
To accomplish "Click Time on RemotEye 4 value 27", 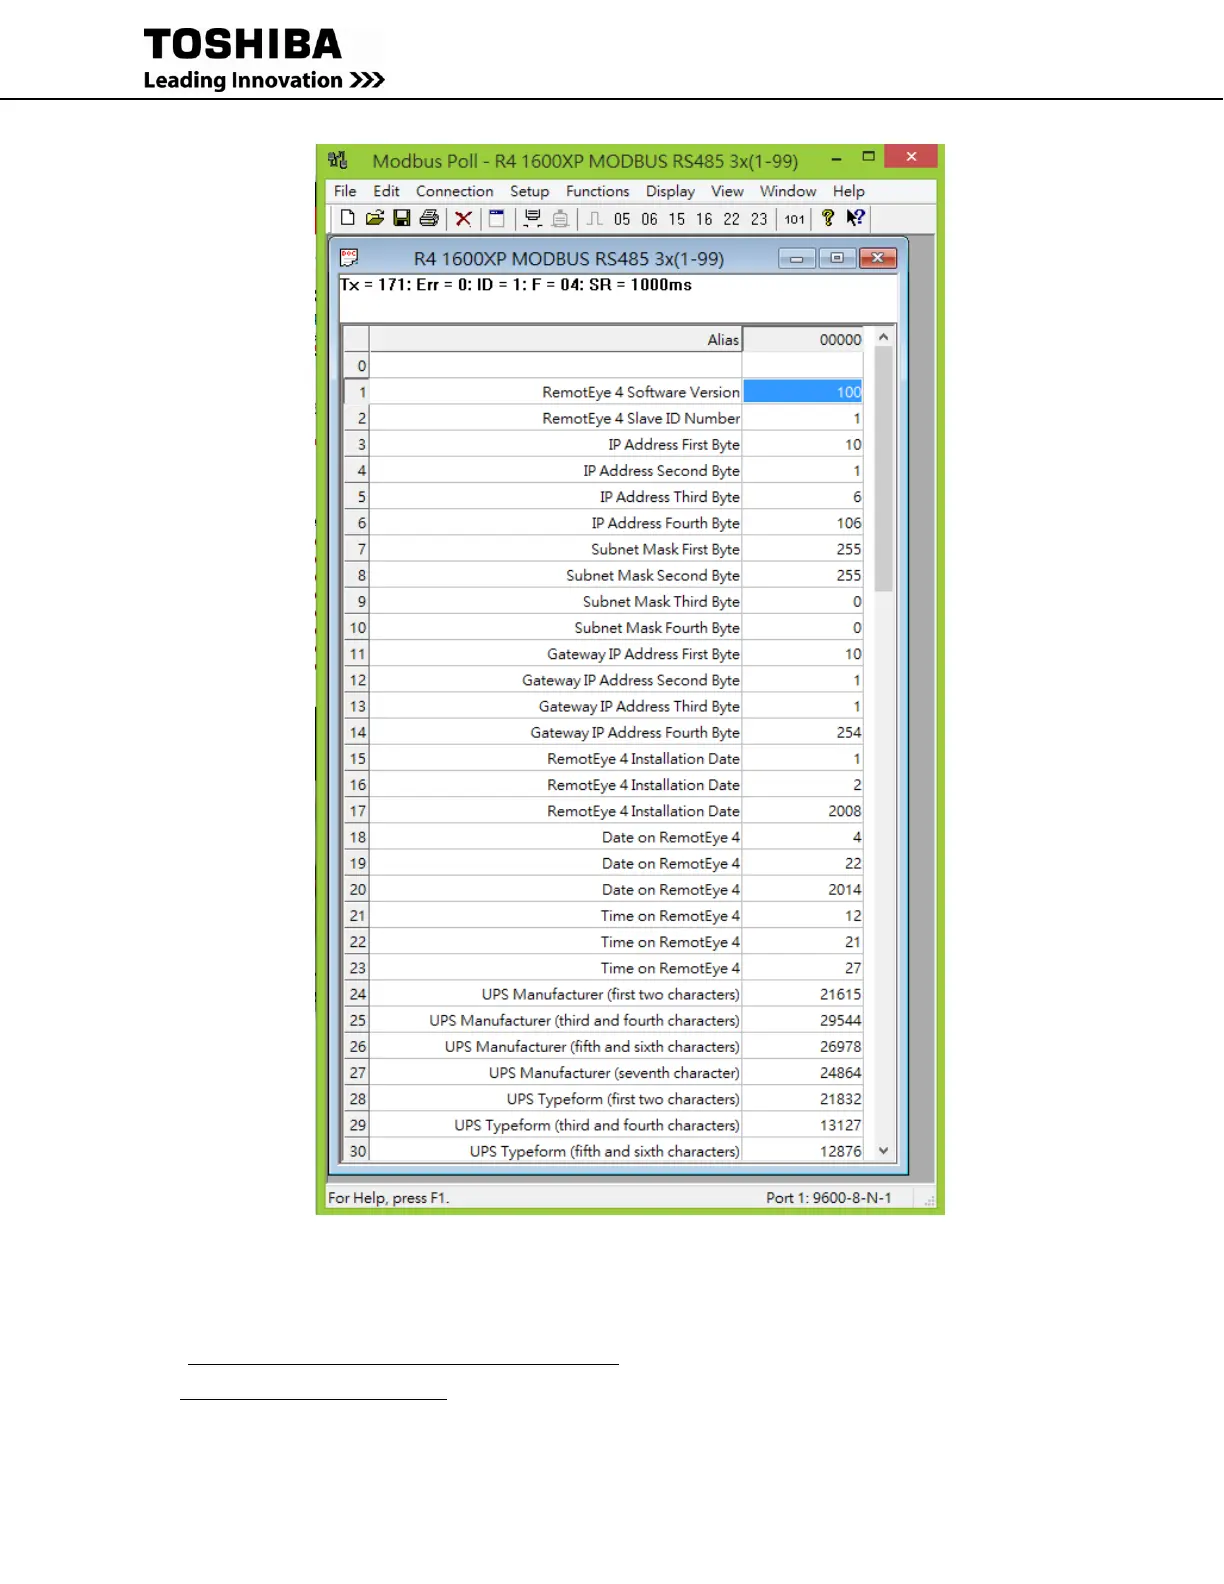I will [803, 968].
